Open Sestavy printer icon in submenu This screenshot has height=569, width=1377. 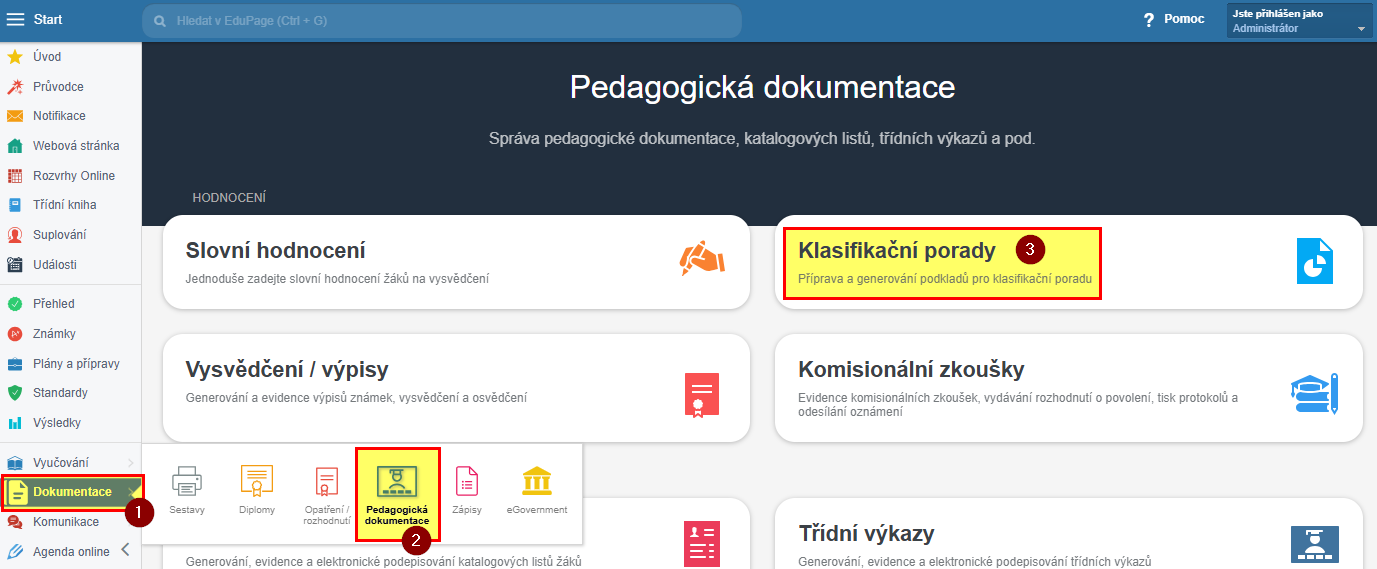click(x=187, y=482)
